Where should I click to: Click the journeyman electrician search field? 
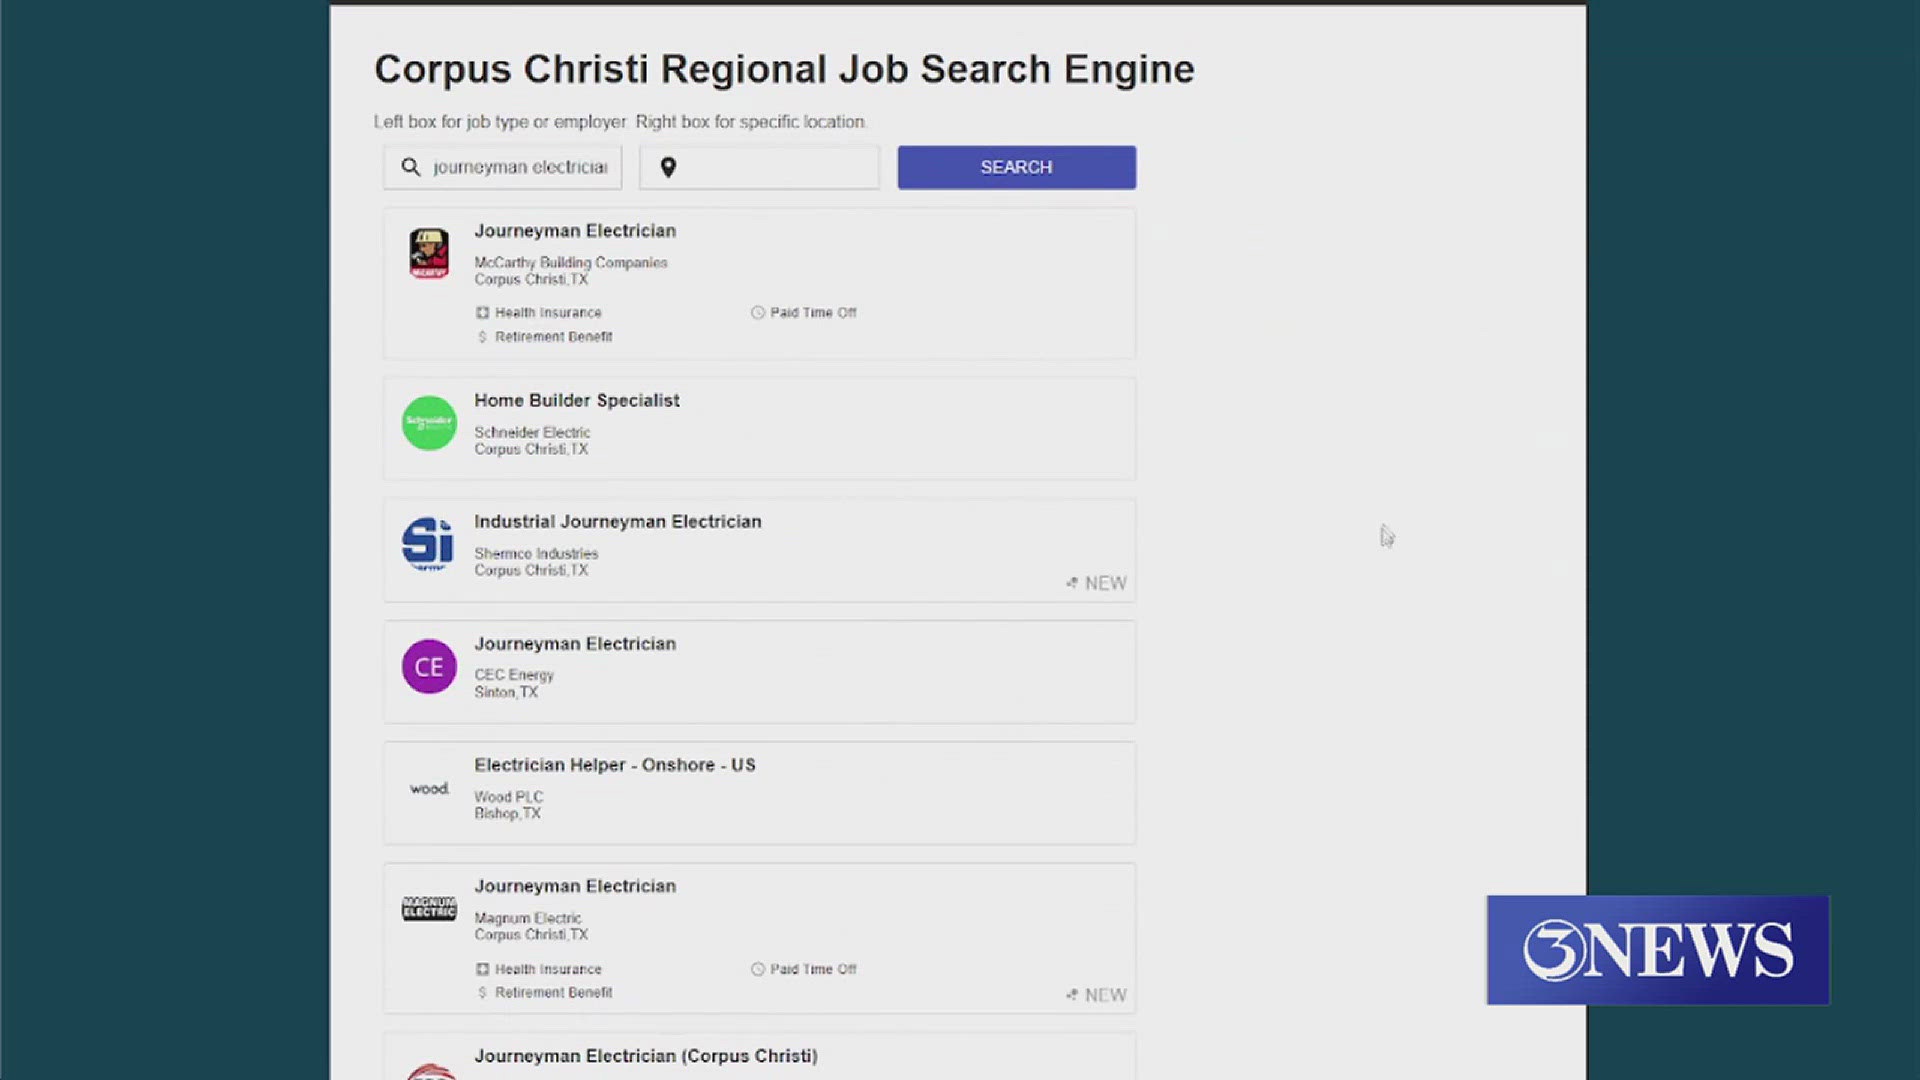(520, 167)
